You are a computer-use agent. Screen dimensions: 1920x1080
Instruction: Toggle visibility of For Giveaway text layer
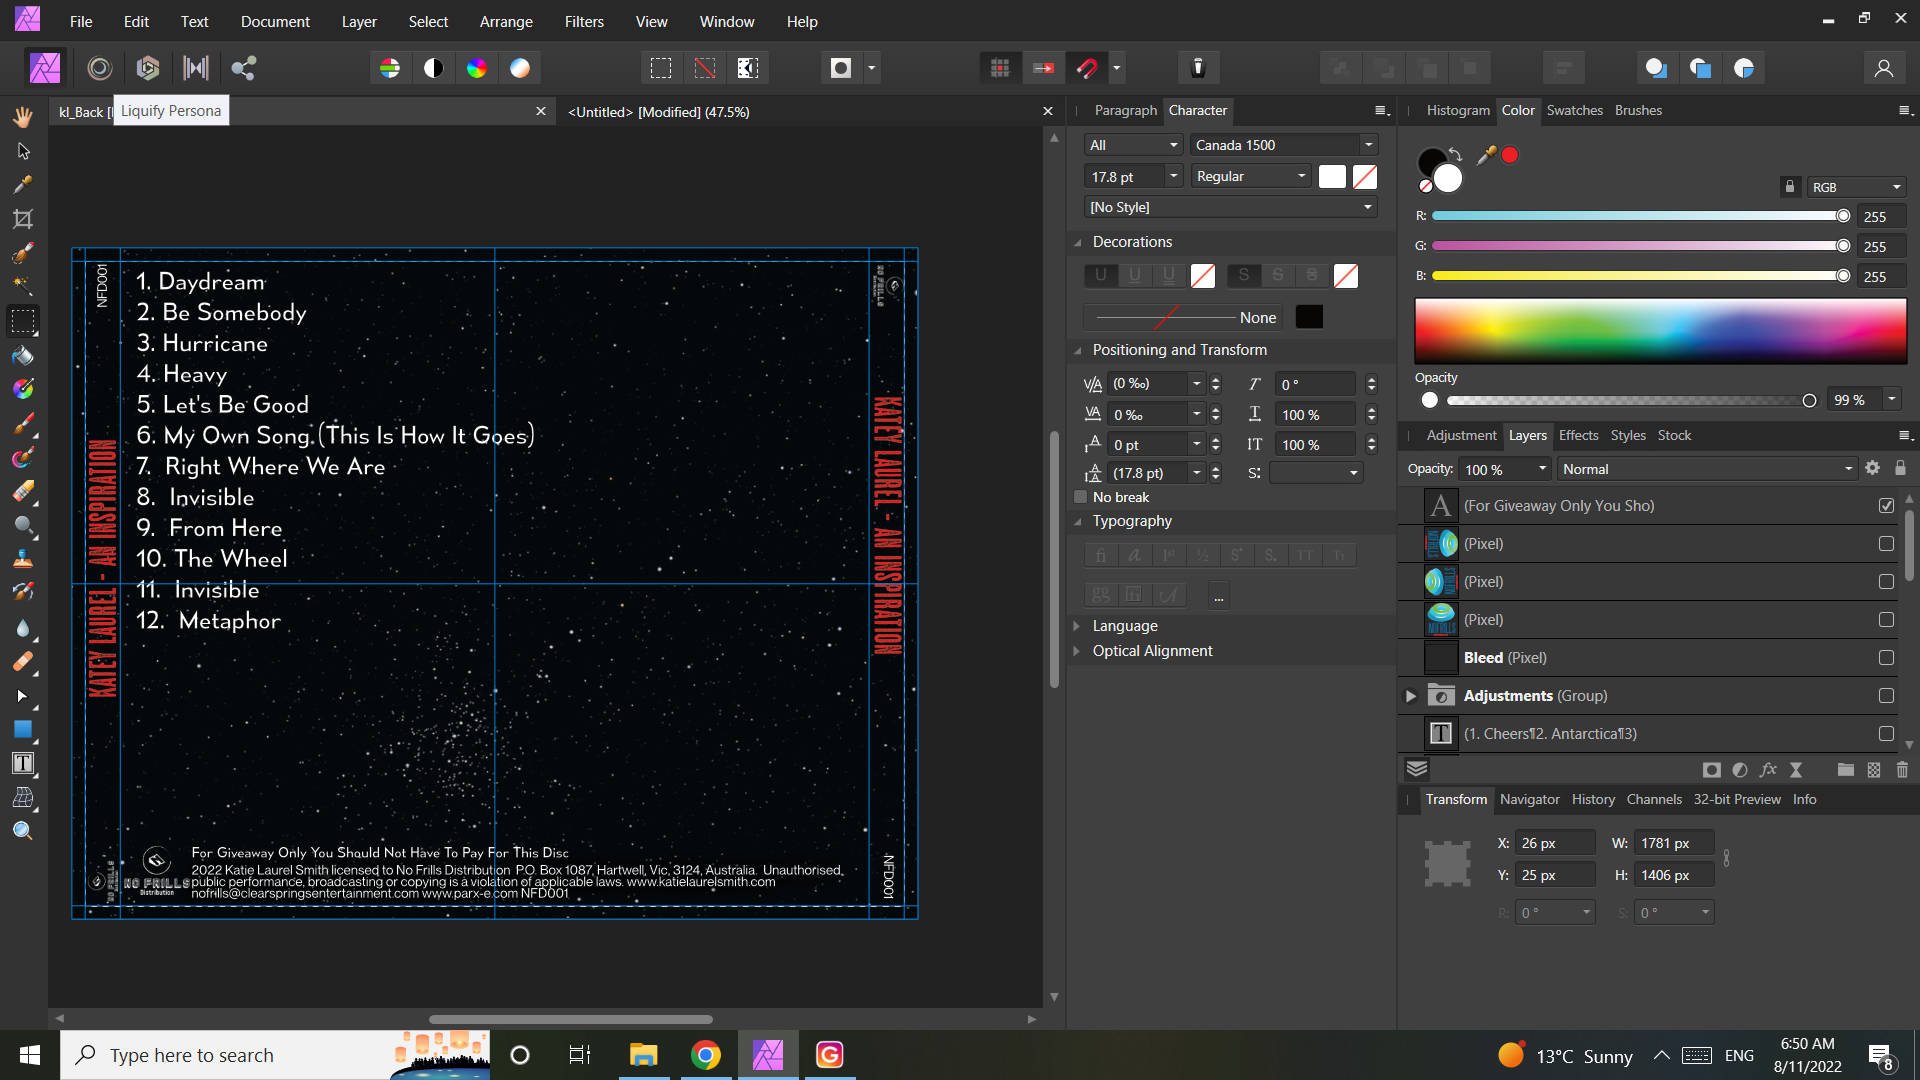tap(1886, 506)
